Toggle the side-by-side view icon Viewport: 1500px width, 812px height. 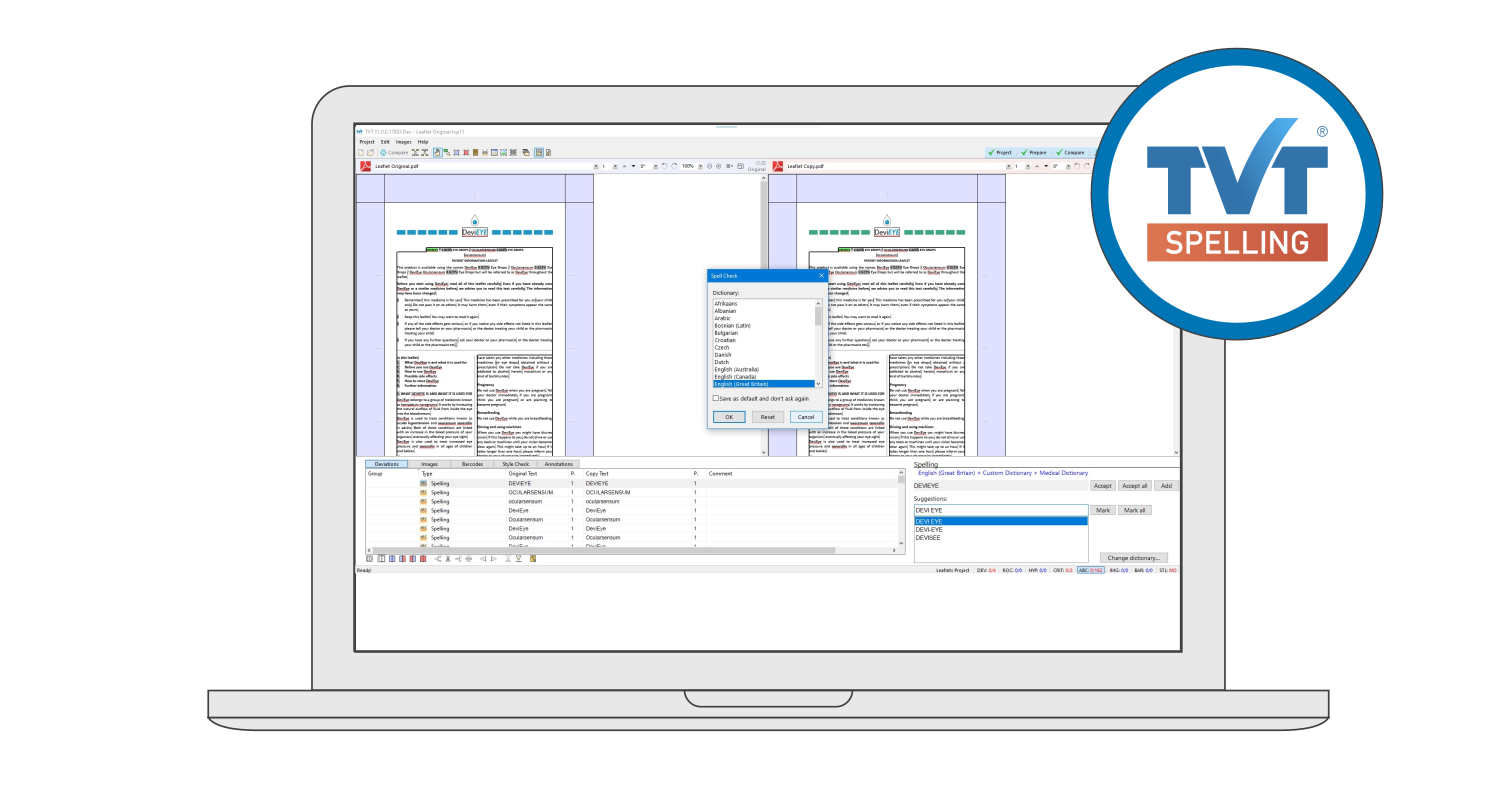pos(538,152)
